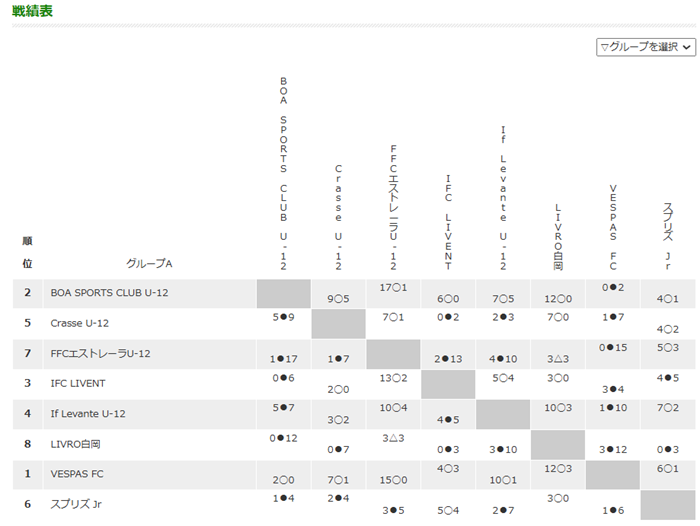This screenshot has height=526, width=700.
Task: Click FFCエストレーラU-12 team row name
Action: [100, 354]
